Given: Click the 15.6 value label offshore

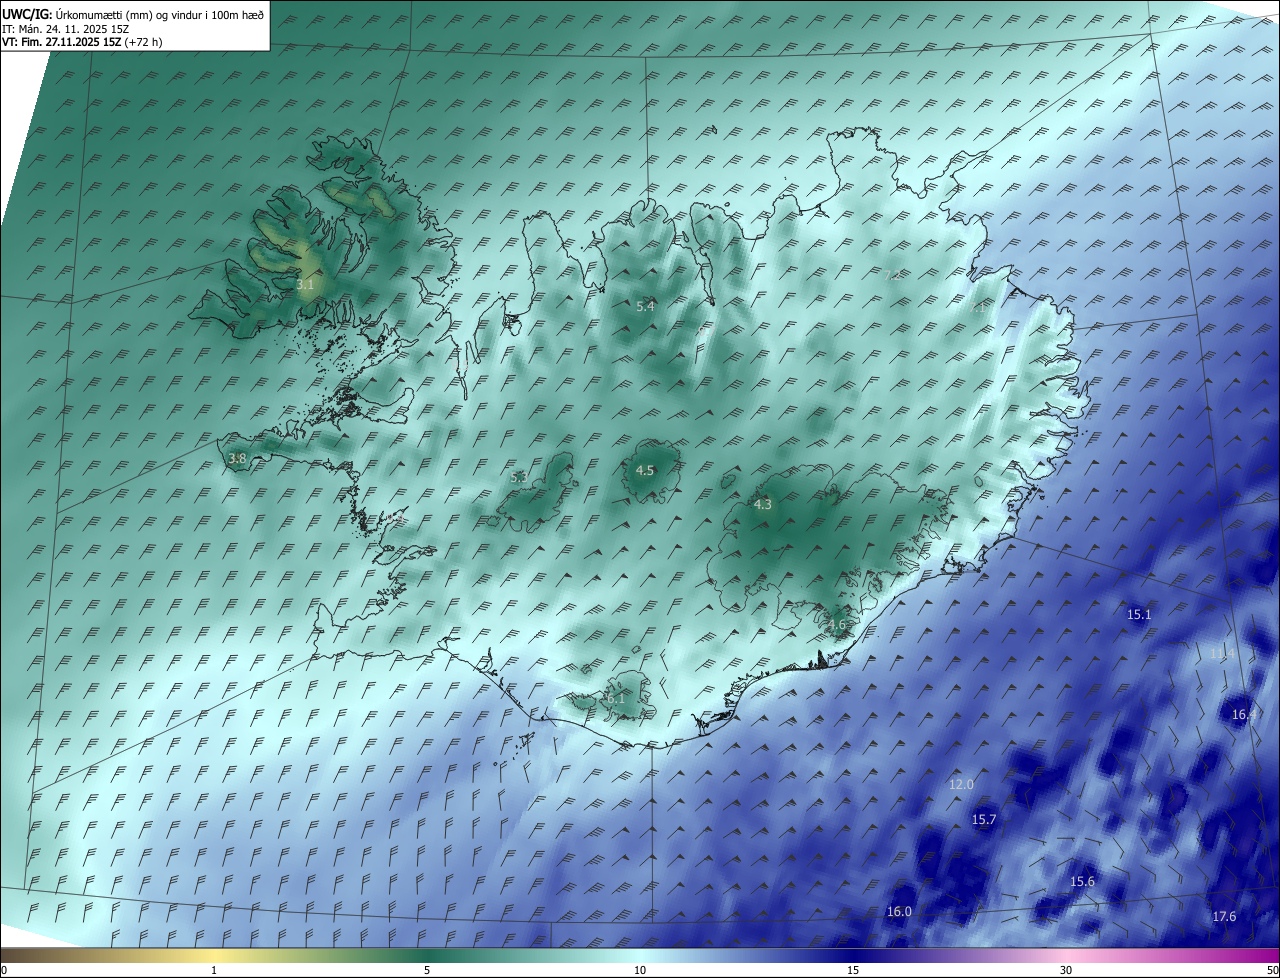Looking at the screenshot, I should pos(1083,882).
